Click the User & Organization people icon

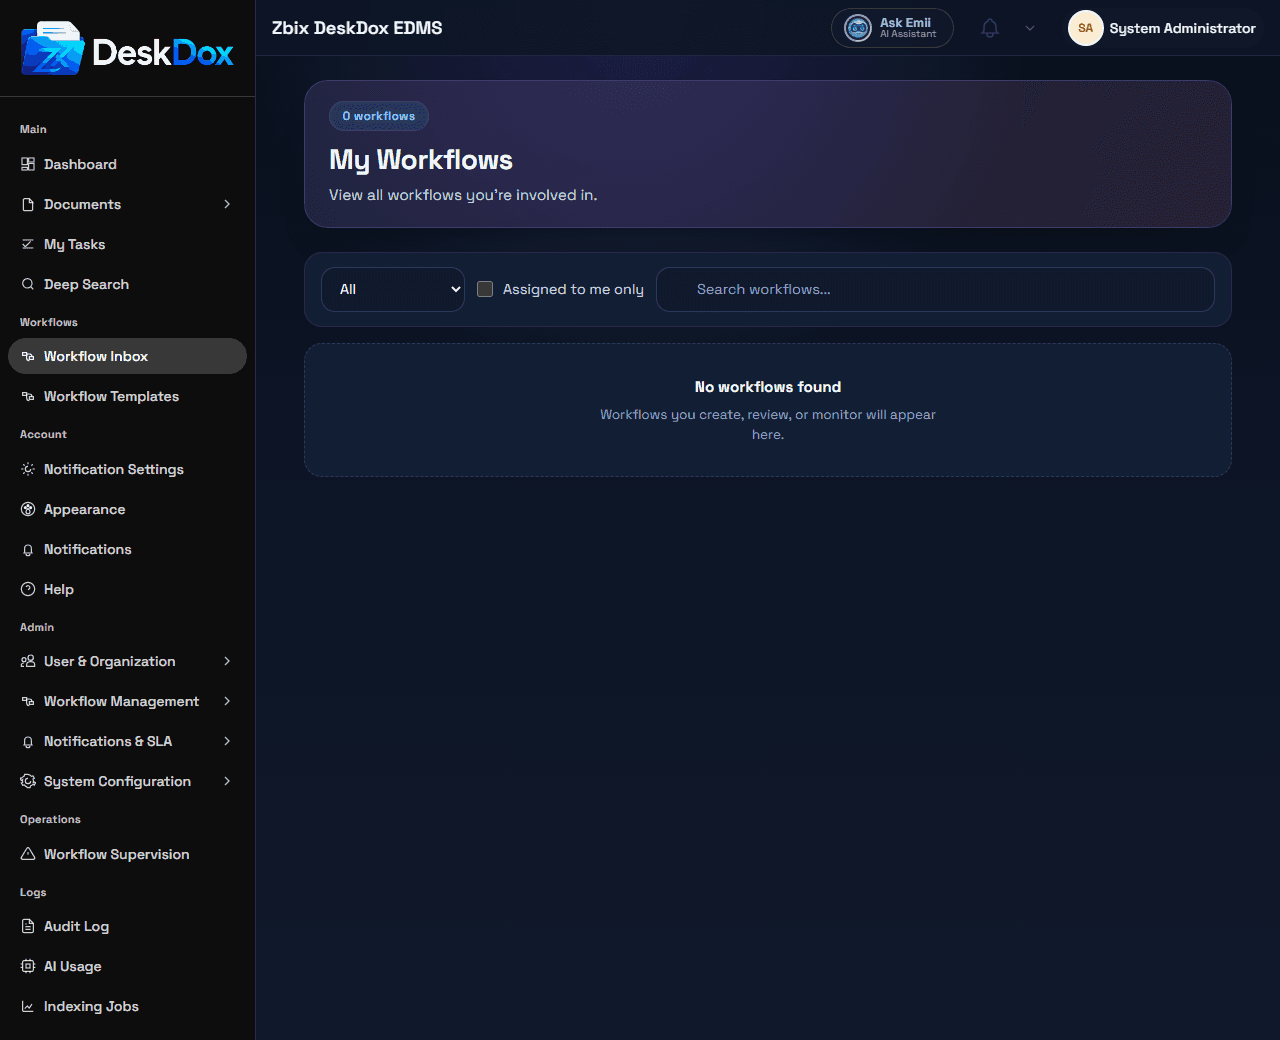coord(28,661)
